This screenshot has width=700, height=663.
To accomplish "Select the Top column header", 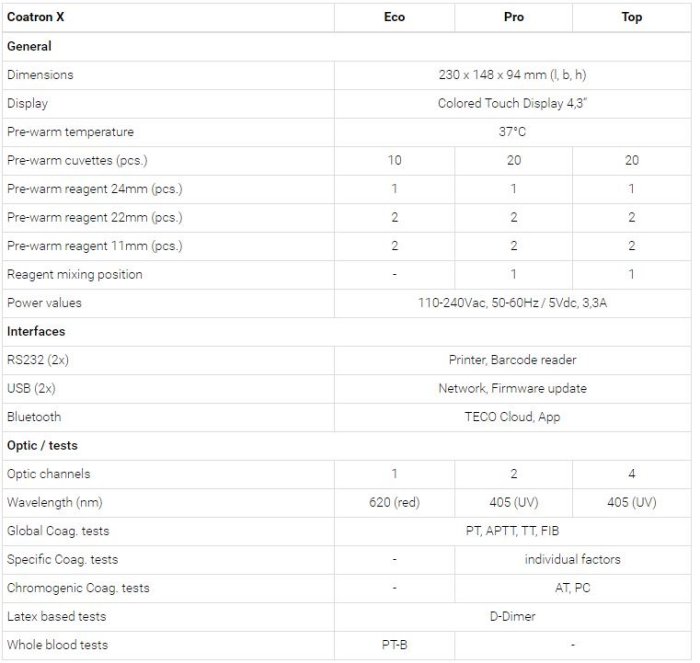I will click(x=631, y=17).
